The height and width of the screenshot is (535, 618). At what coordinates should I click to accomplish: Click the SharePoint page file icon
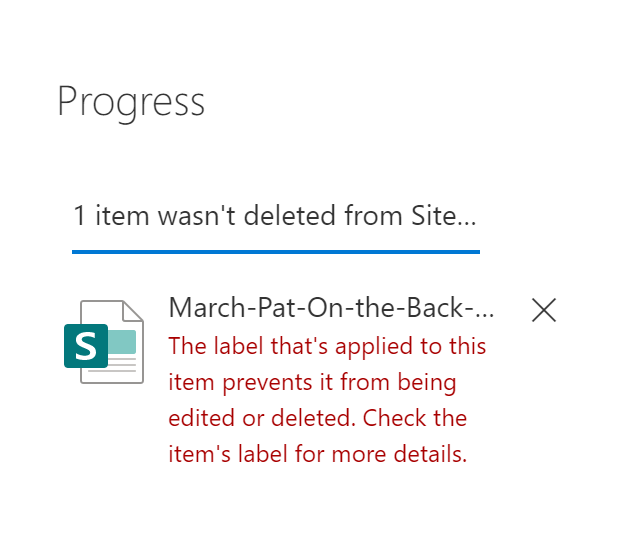(x=104, y=341)
